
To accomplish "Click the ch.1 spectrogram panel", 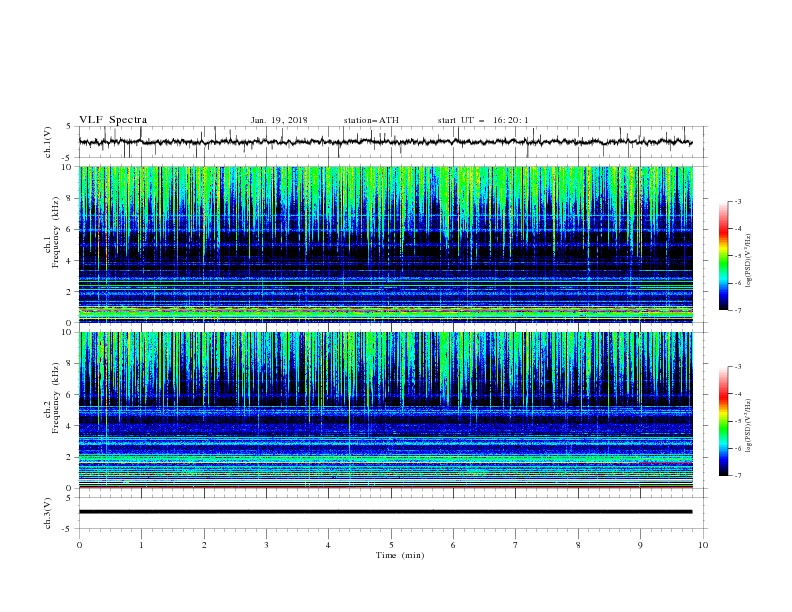I will click(x=386, y=244).
